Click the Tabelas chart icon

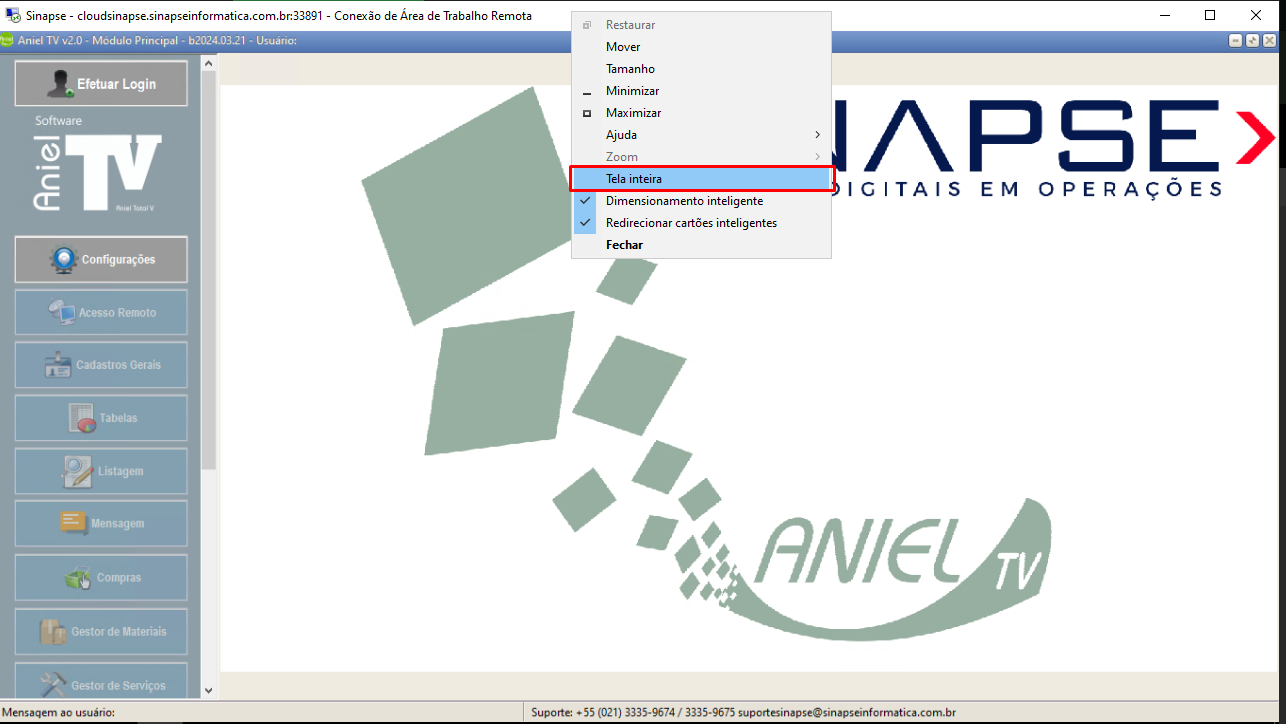[82, 418]
